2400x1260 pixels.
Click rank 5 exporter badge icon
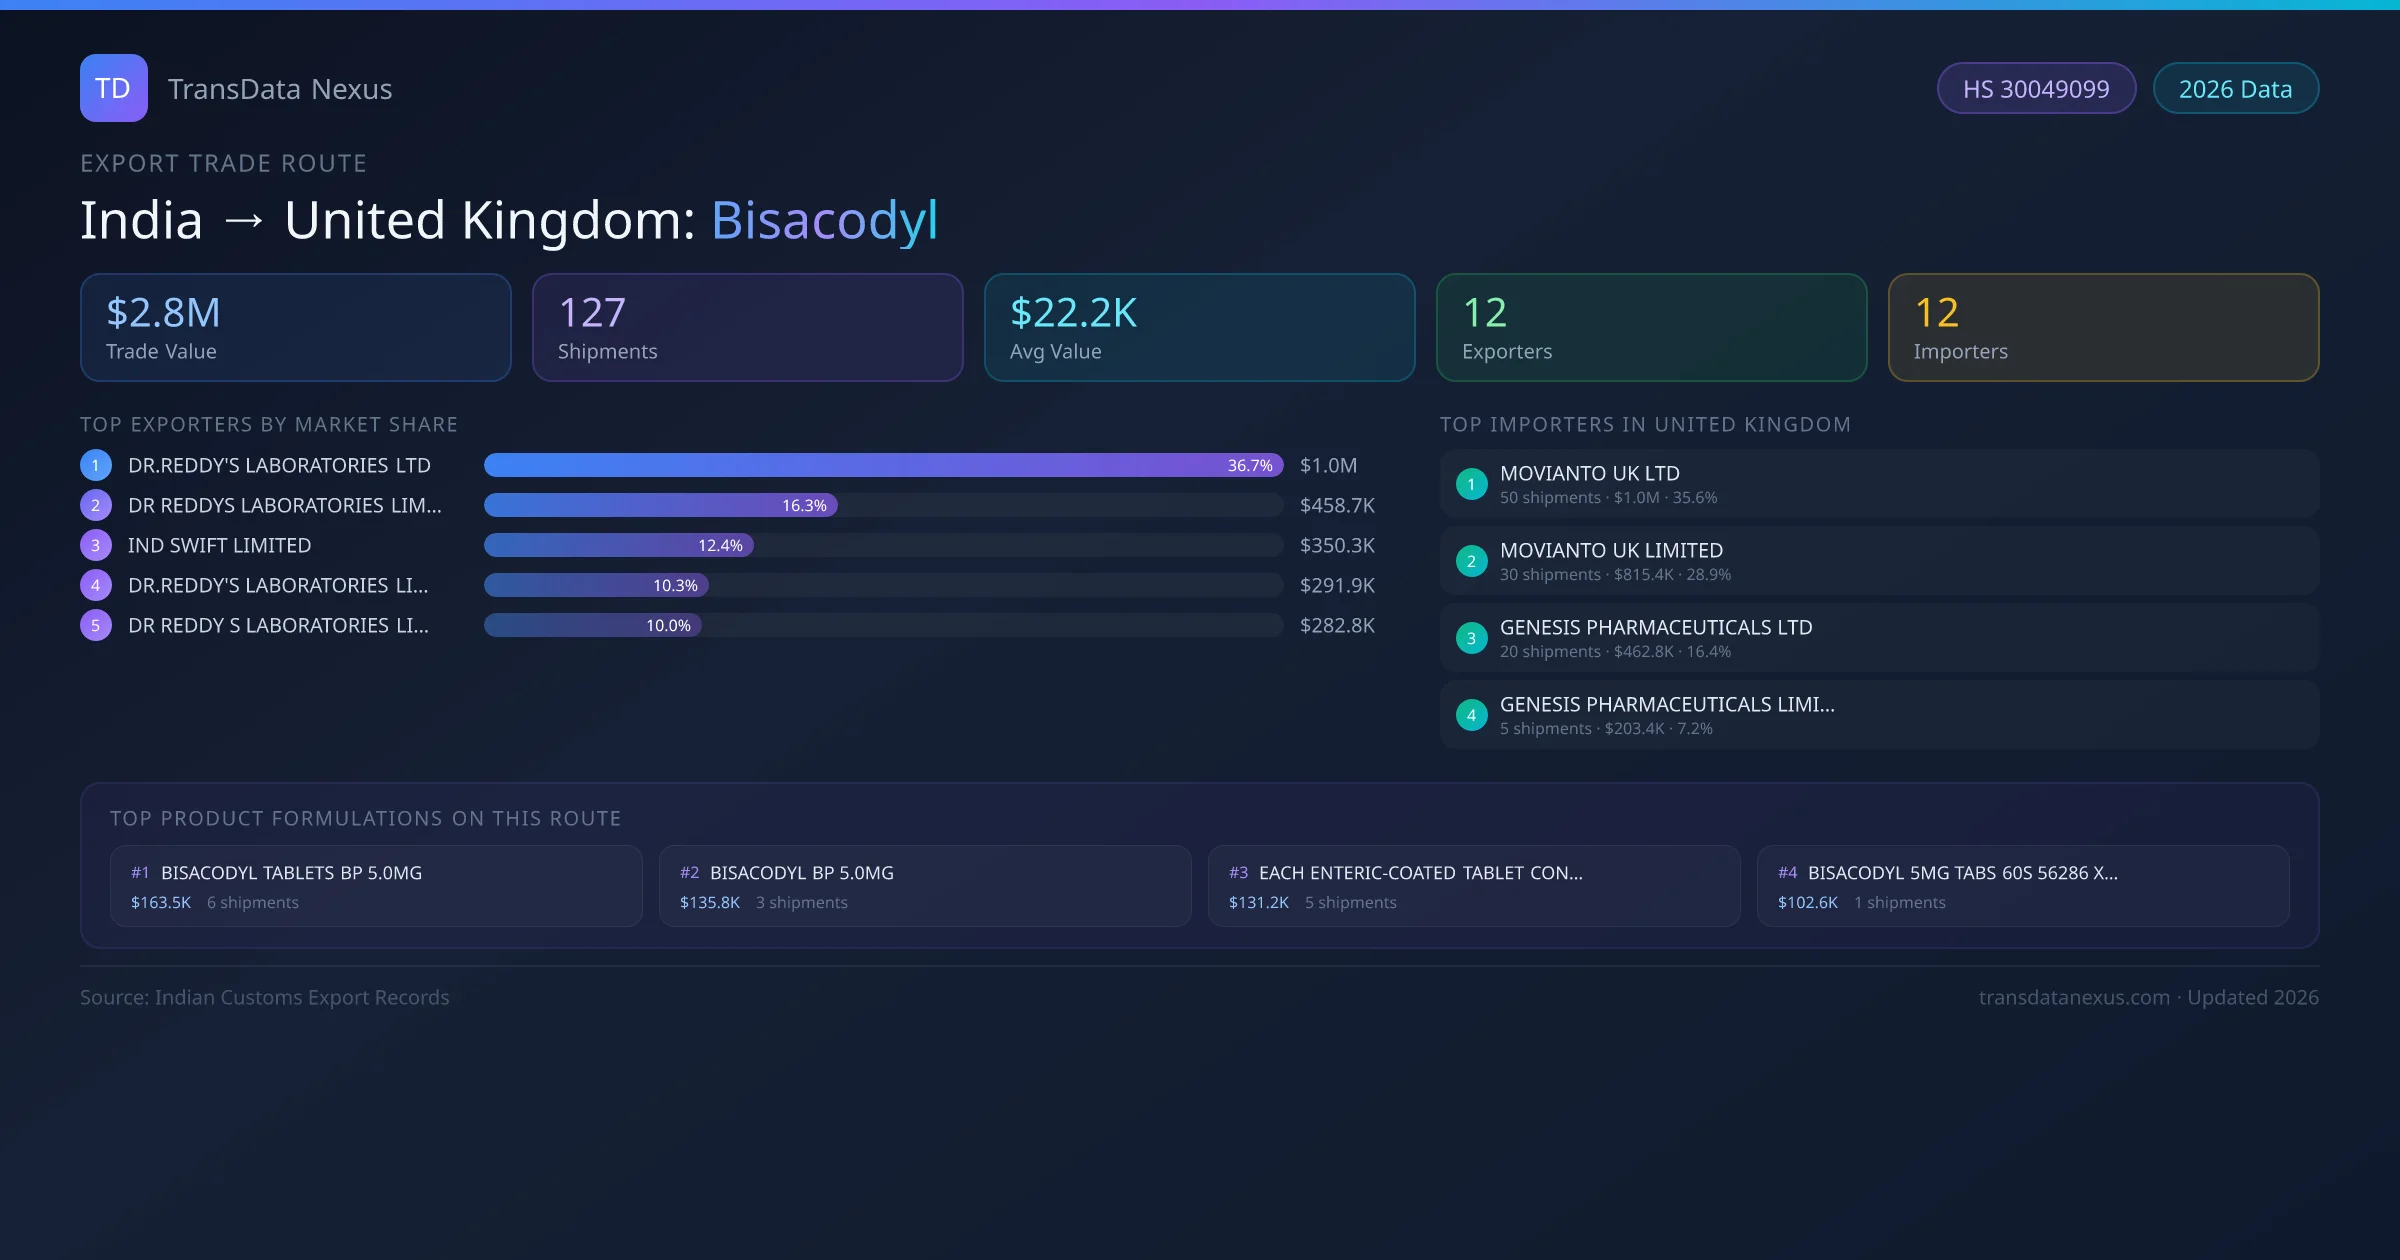[96, 625]
